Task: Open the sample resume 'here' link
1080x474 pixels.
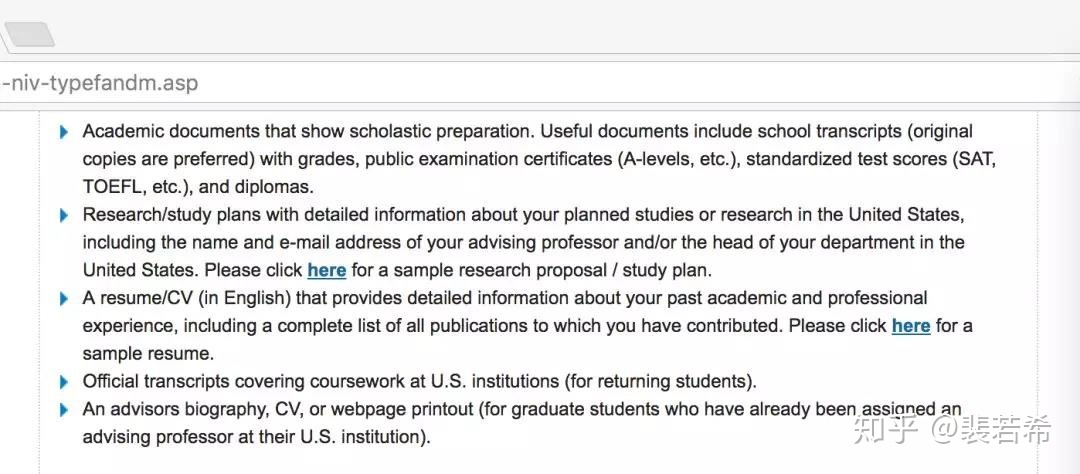Action: click(x=911, y=326)
